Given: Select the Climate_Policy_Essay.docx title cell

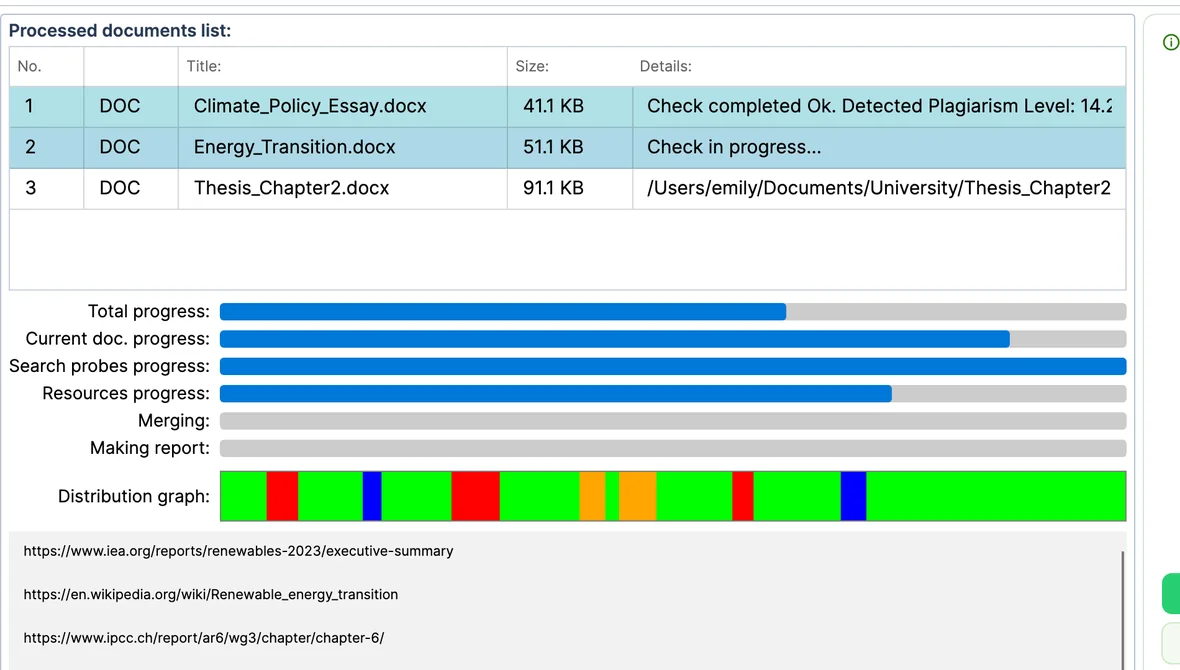Looking at the screenshot, I should click(342, 106).
